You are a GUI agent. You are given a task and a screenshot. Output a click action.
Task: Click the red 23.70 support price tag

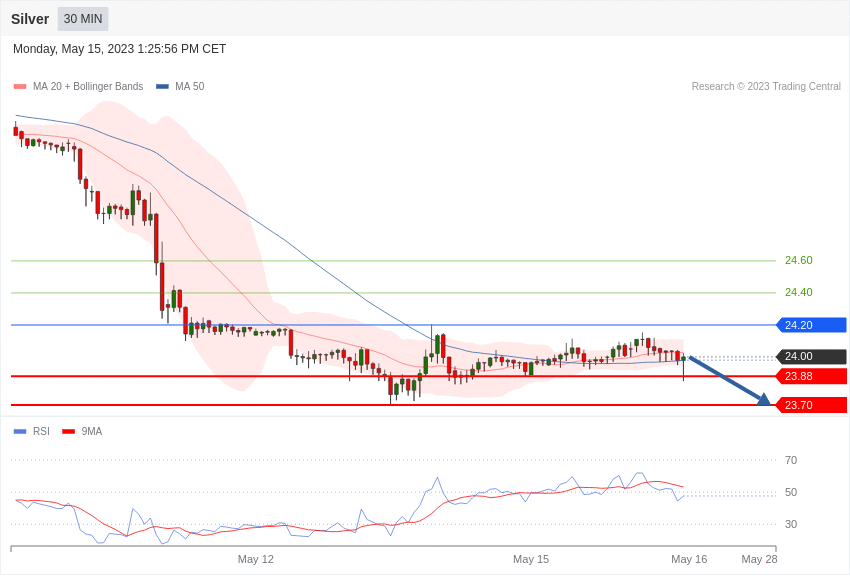812,405
